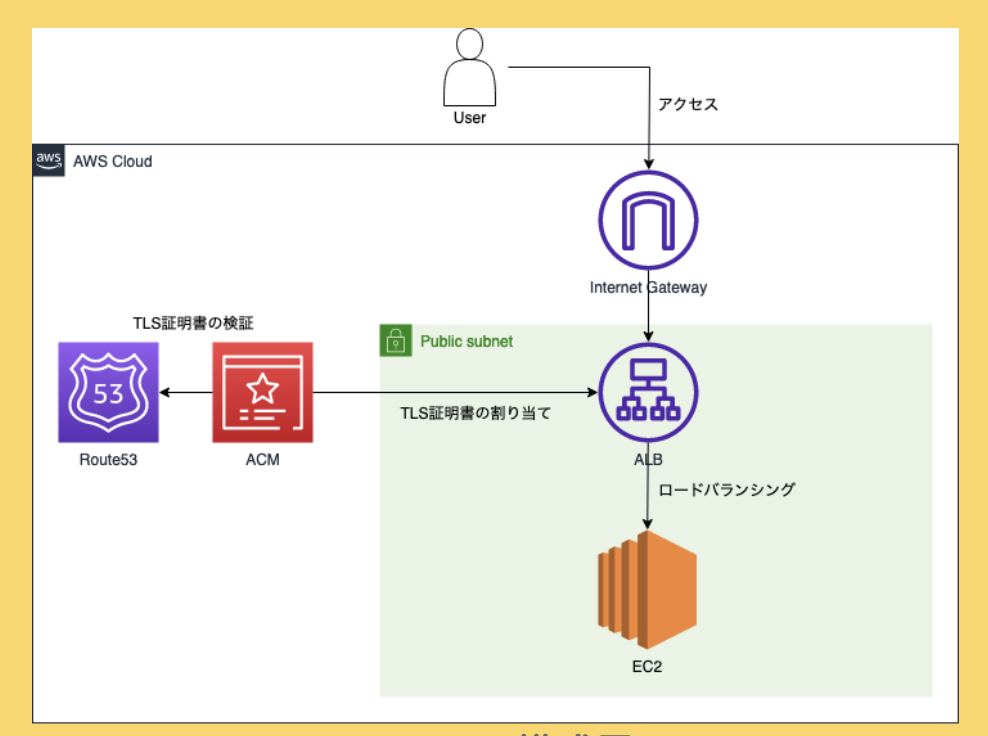This screenshot has width=988, height=736.
Task: Click the "ALB" caption
Action: click(648, 460)
